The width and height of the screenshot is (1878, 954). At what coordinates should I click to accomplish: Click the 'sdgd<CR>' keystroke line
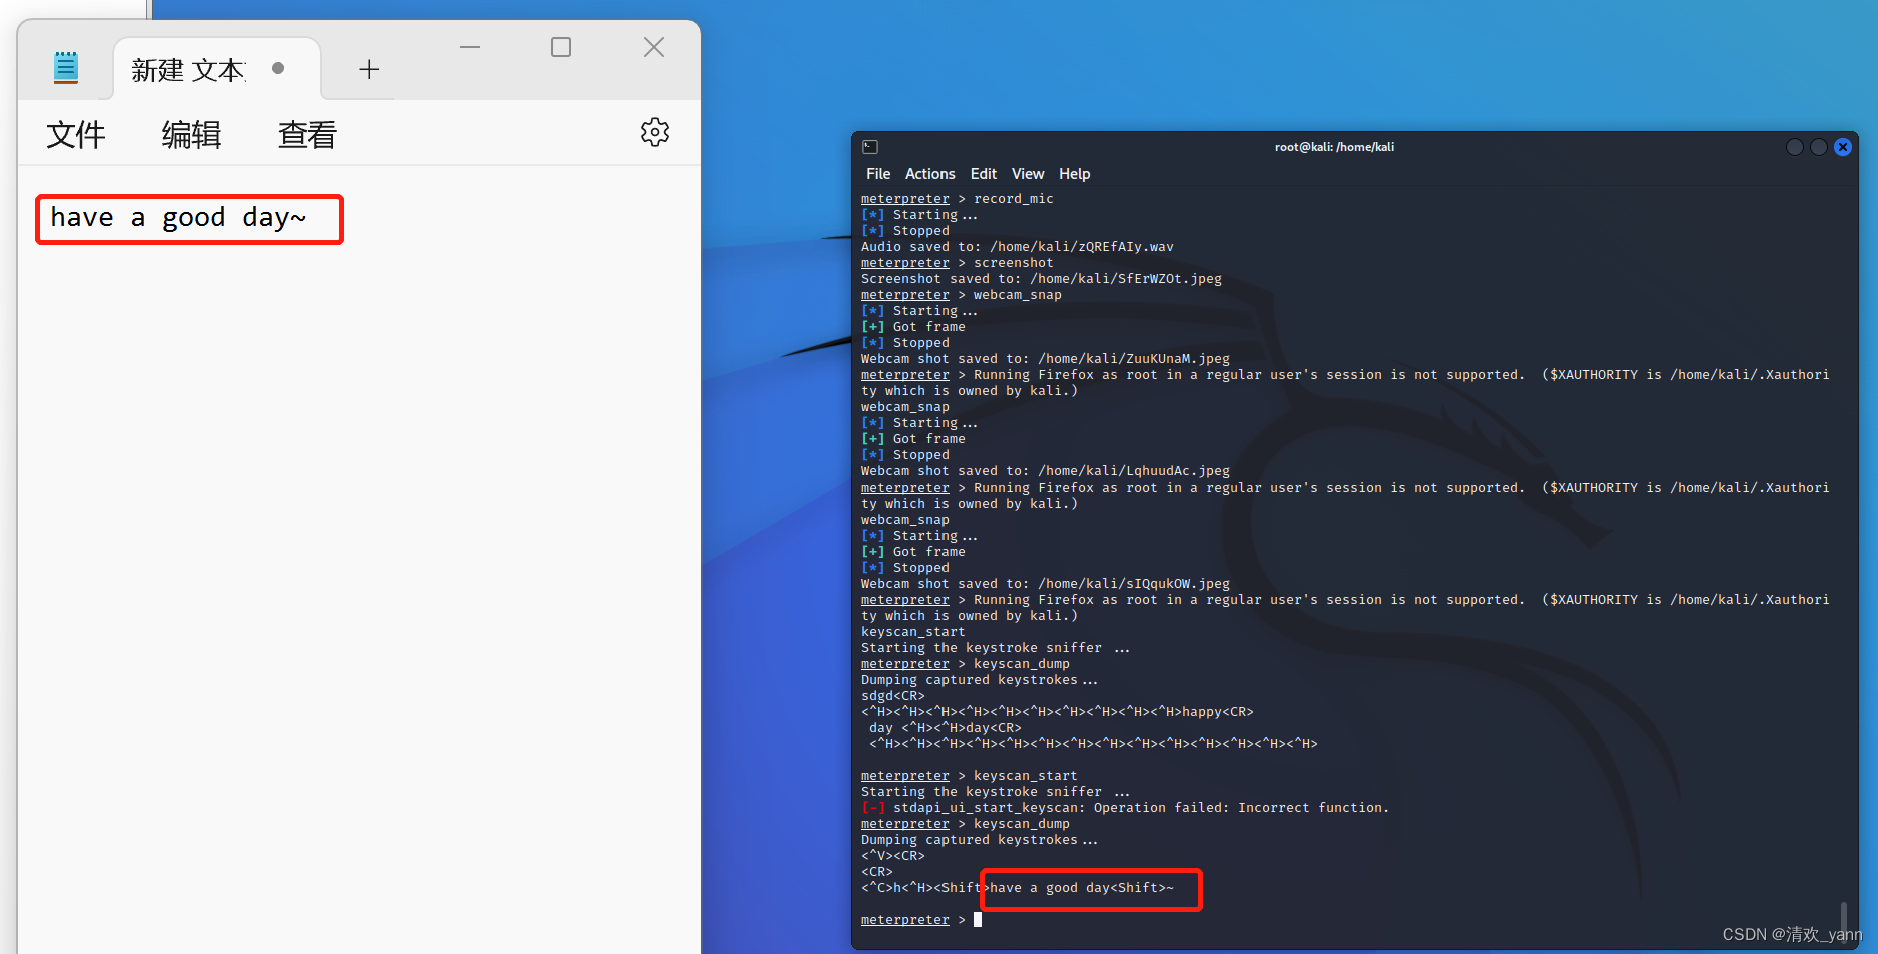tap(893, 696)
